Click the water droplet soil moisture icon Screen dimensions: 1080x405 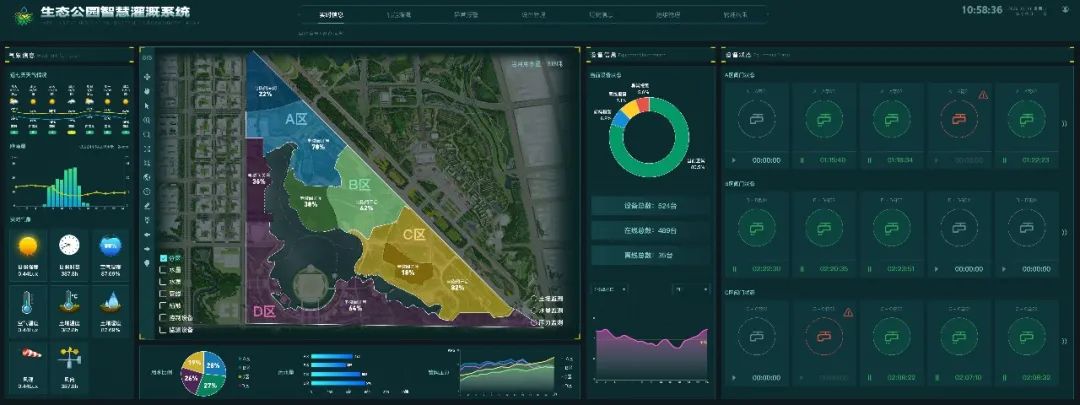[x=110, y=301]
